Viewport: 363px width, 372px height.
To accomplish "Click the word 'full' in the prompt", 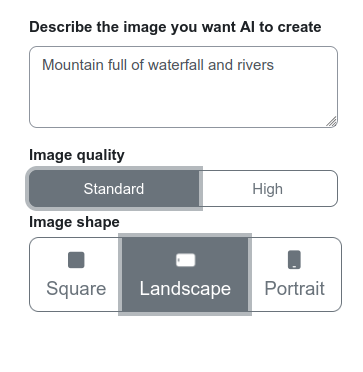I will click(117, 65).
